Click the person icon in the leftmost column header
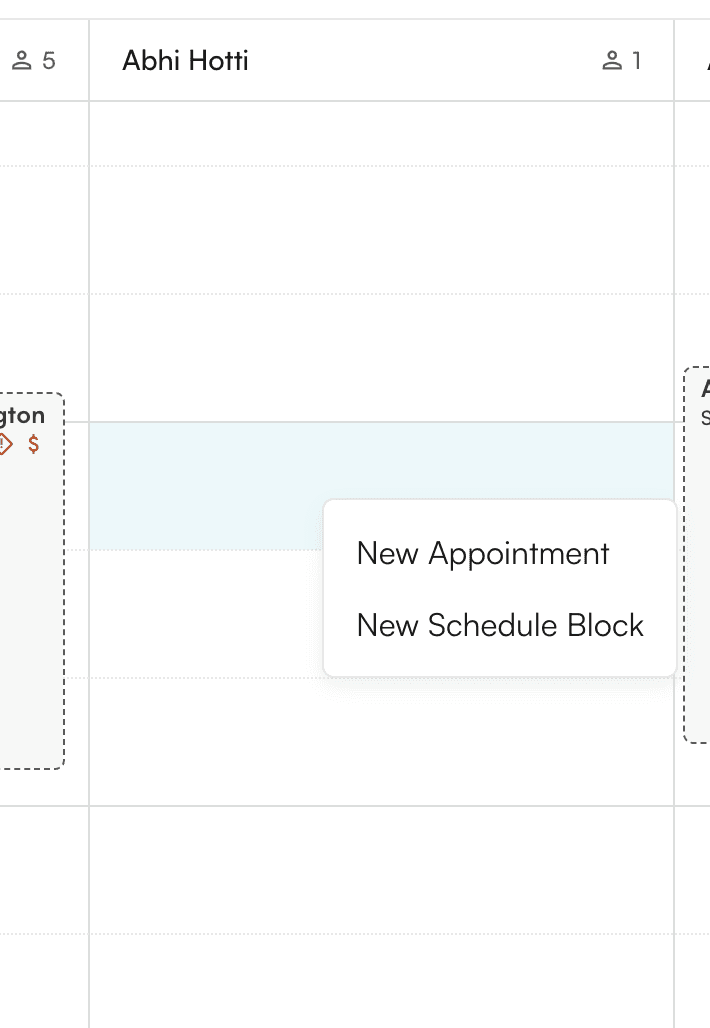 click(x=20, y=59)
